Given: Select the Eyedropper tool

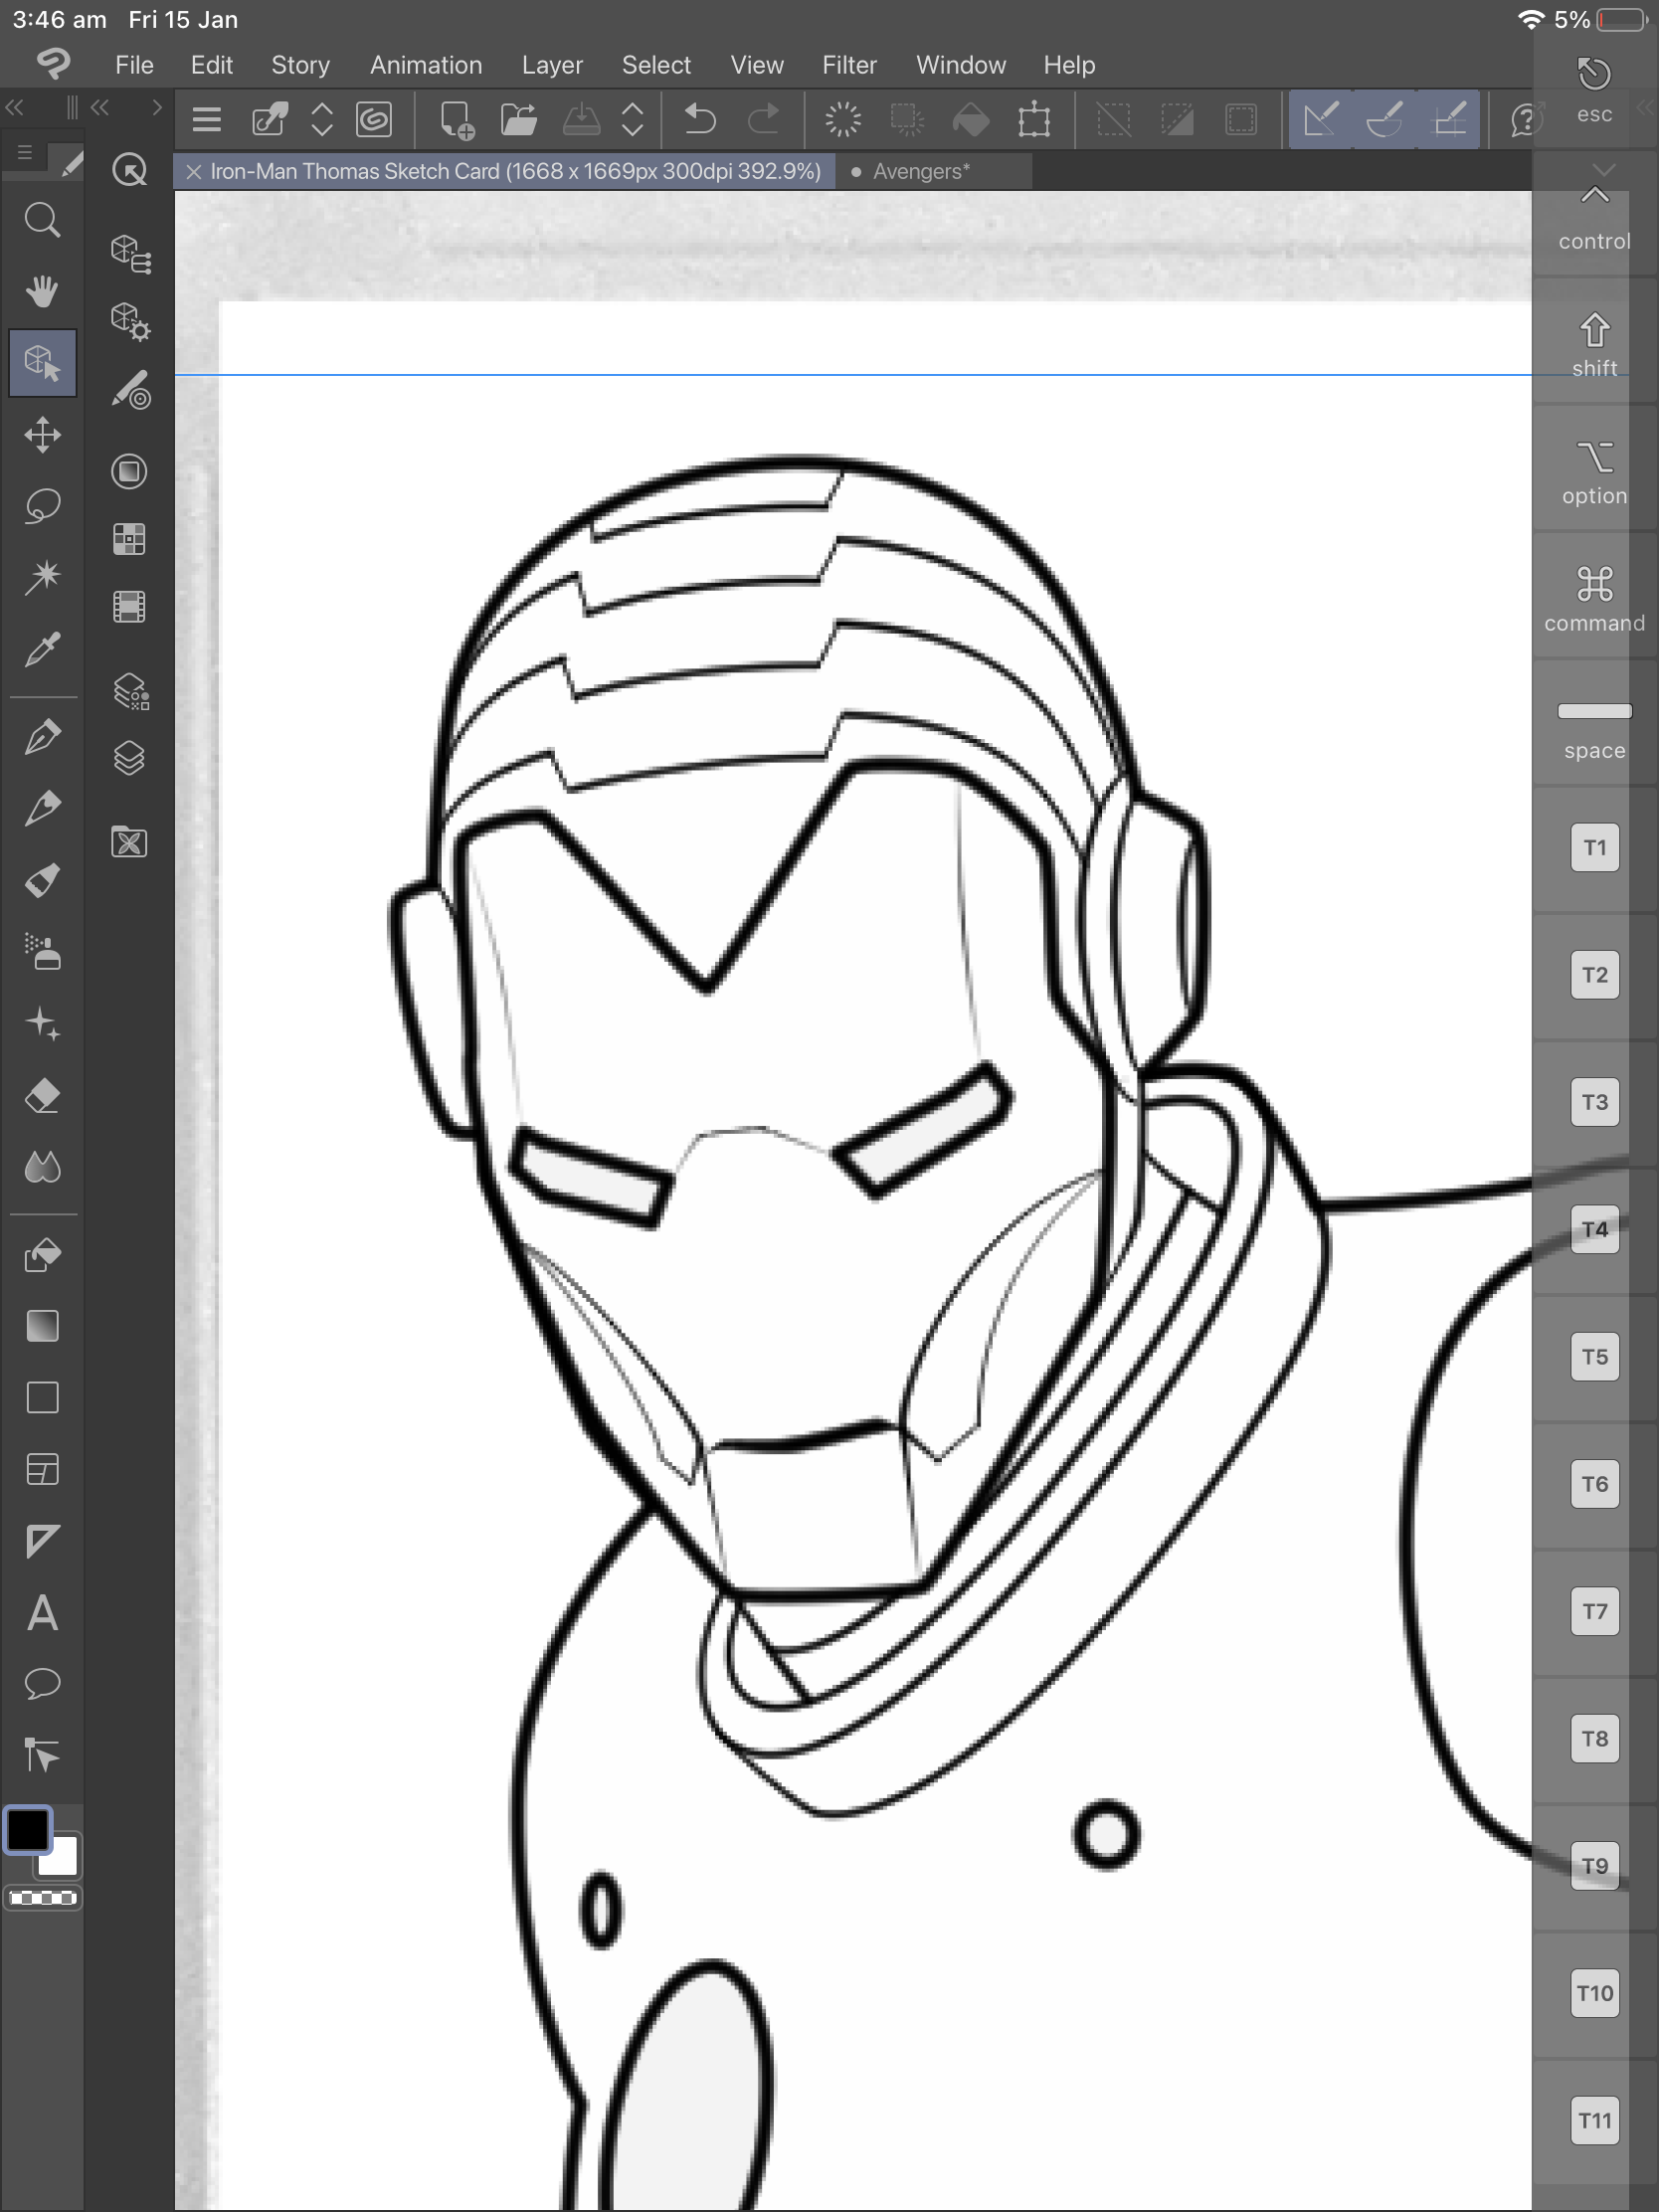Looking at the screenshot, I should pos(42,649).
